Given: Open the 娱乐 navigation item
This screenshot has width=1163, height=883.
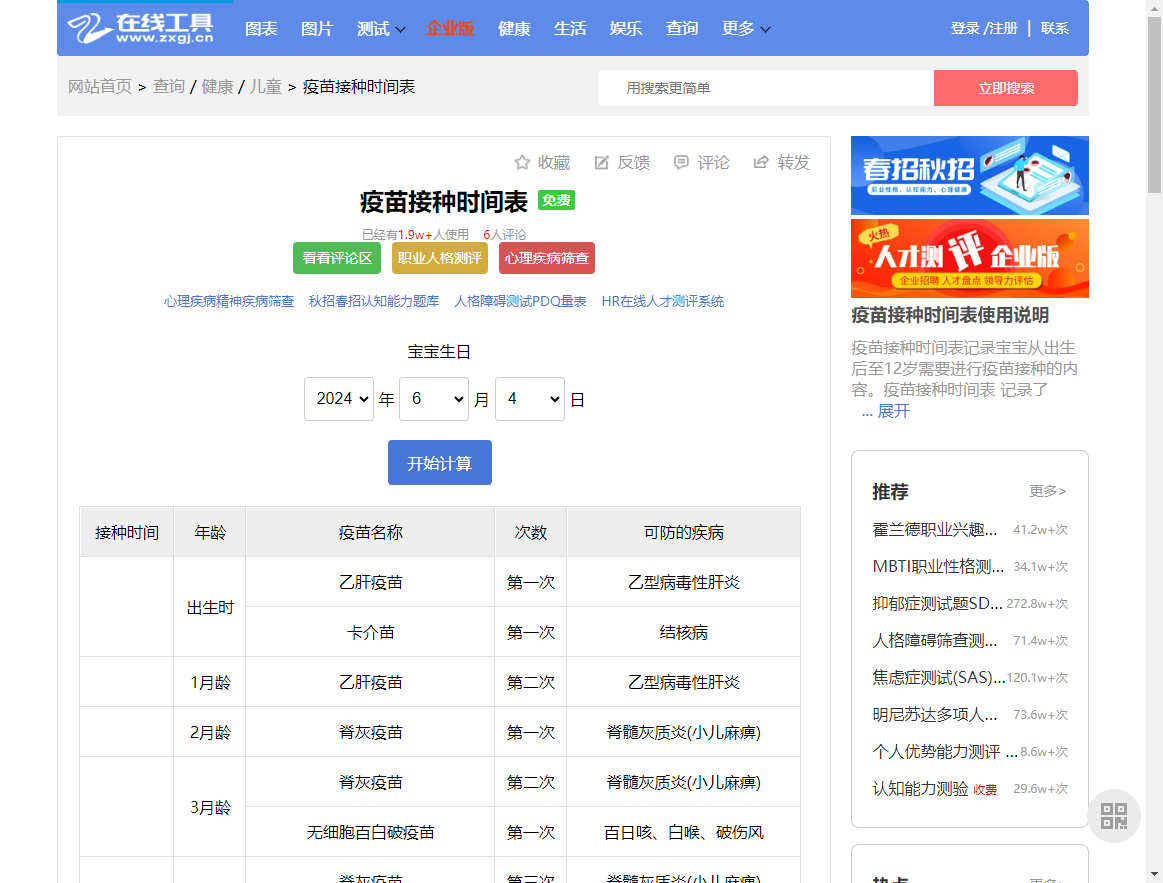Looking at the screenshot, I should tap(626, 28).
